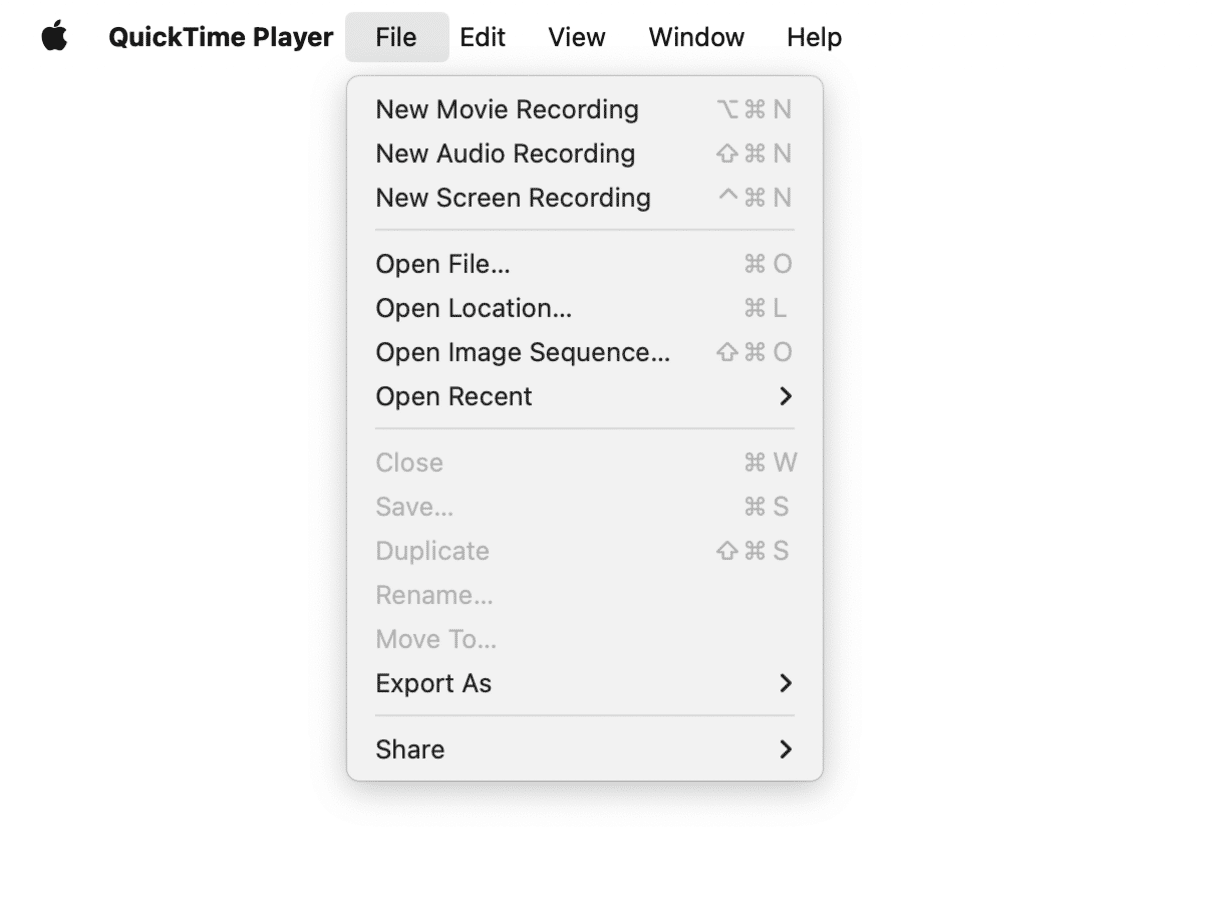
Task: Select Open Image Sequence...
Action: pyautogui.click(x=523, y=352)
